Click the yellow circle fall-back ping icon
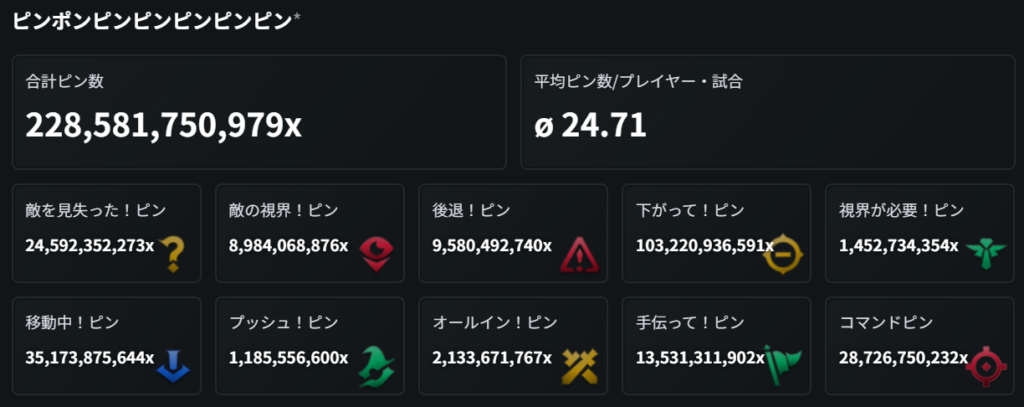The height and width of the screenshot is (407, 1024). (781, 253)
